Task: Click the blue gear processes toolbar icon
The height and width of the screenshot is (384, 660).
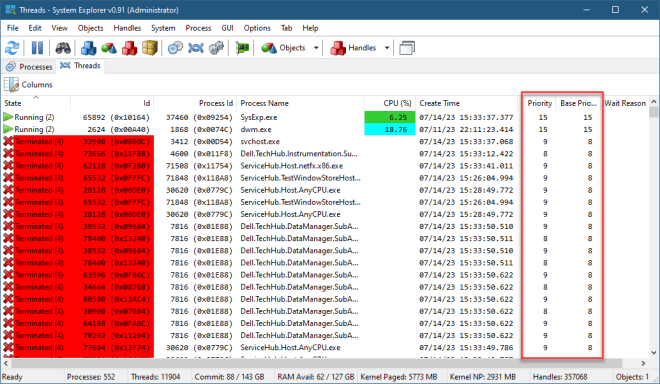Action: pos(175,48)
